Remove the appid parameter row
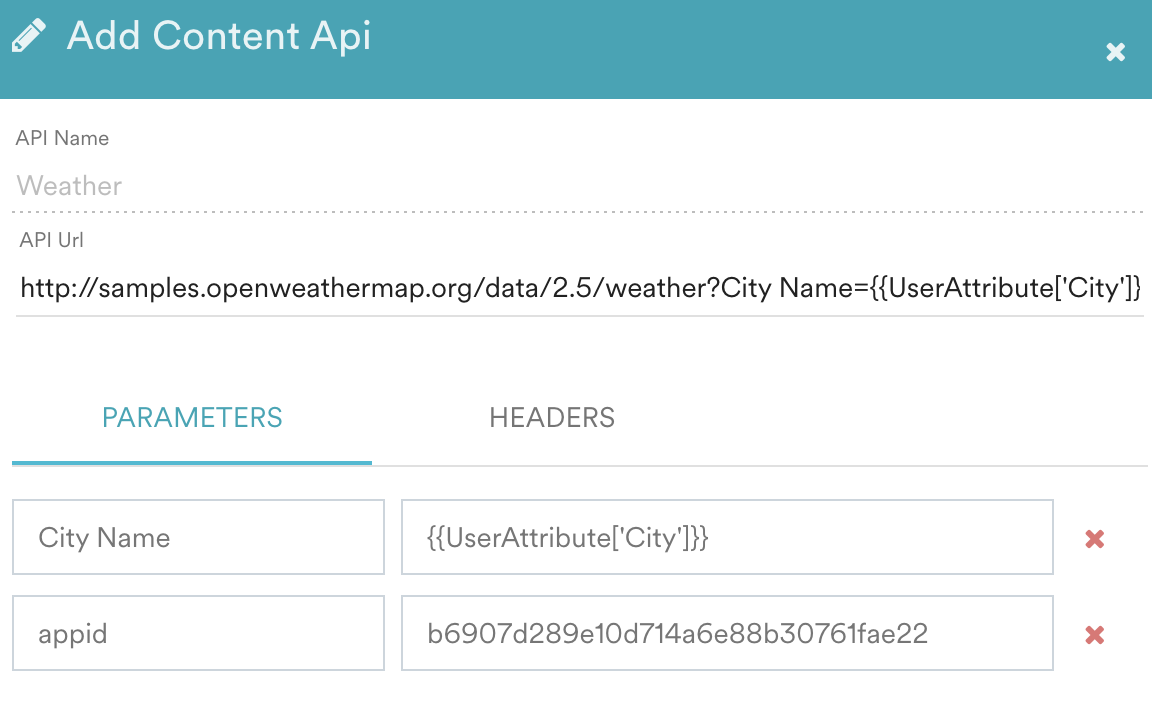This screenshot has height=727, width=1152. click(x=1094, y=634)
